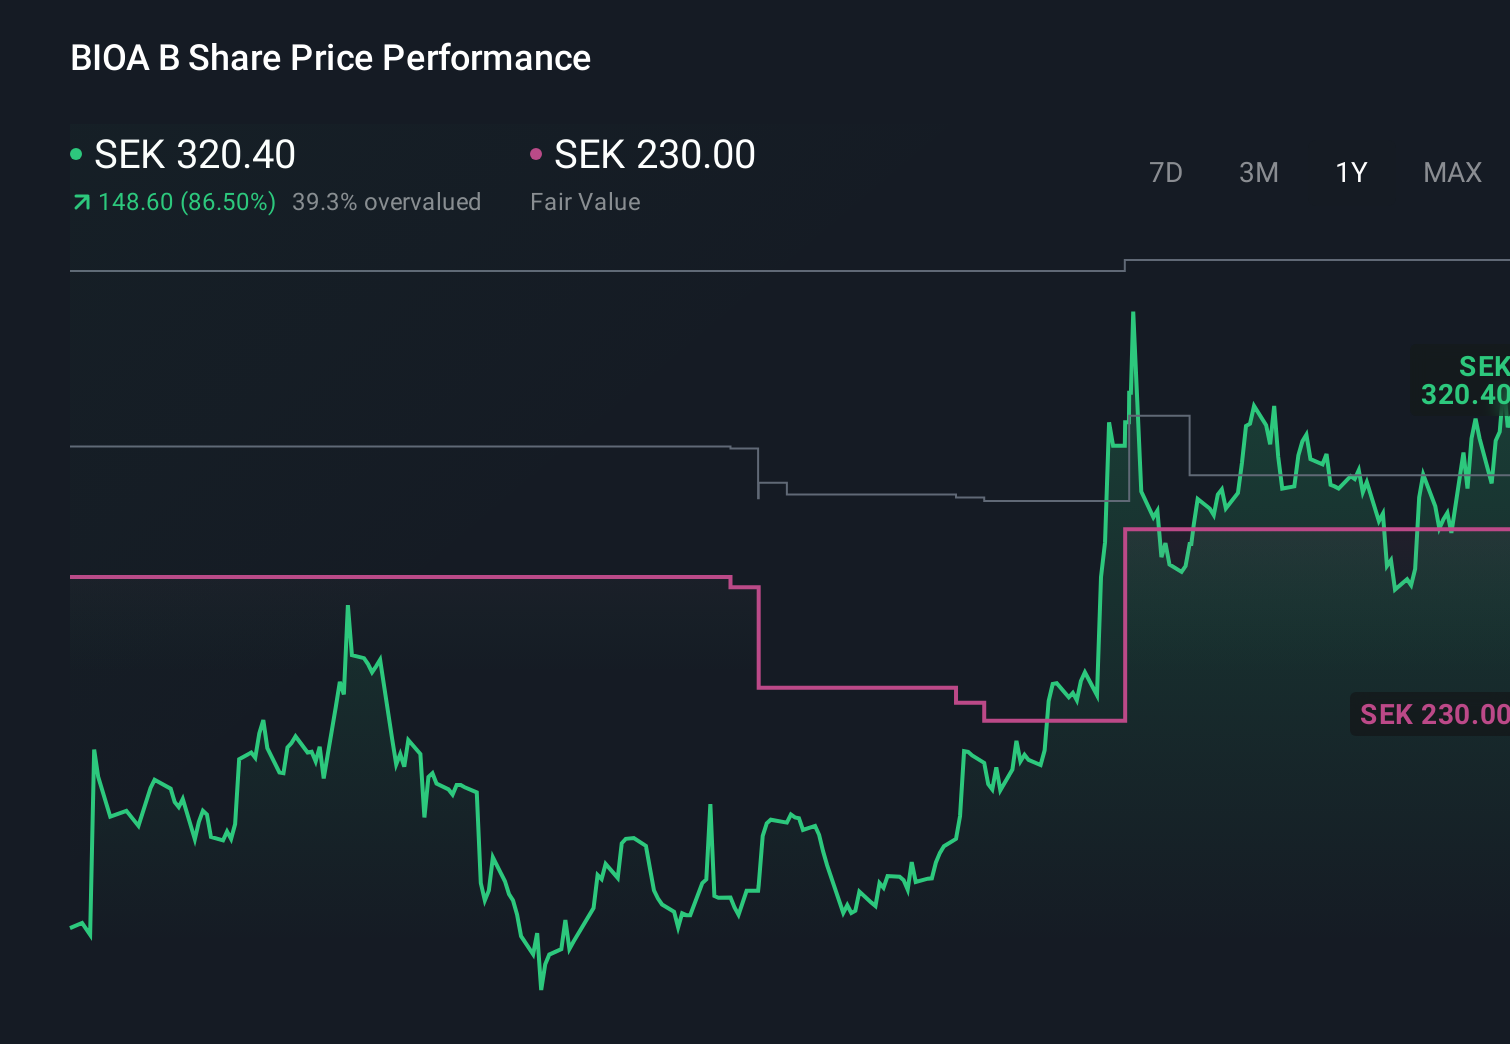Click the green price line at its highest spike
The height and width of the screenshot is (1044, 1510).
(1133, 313)
